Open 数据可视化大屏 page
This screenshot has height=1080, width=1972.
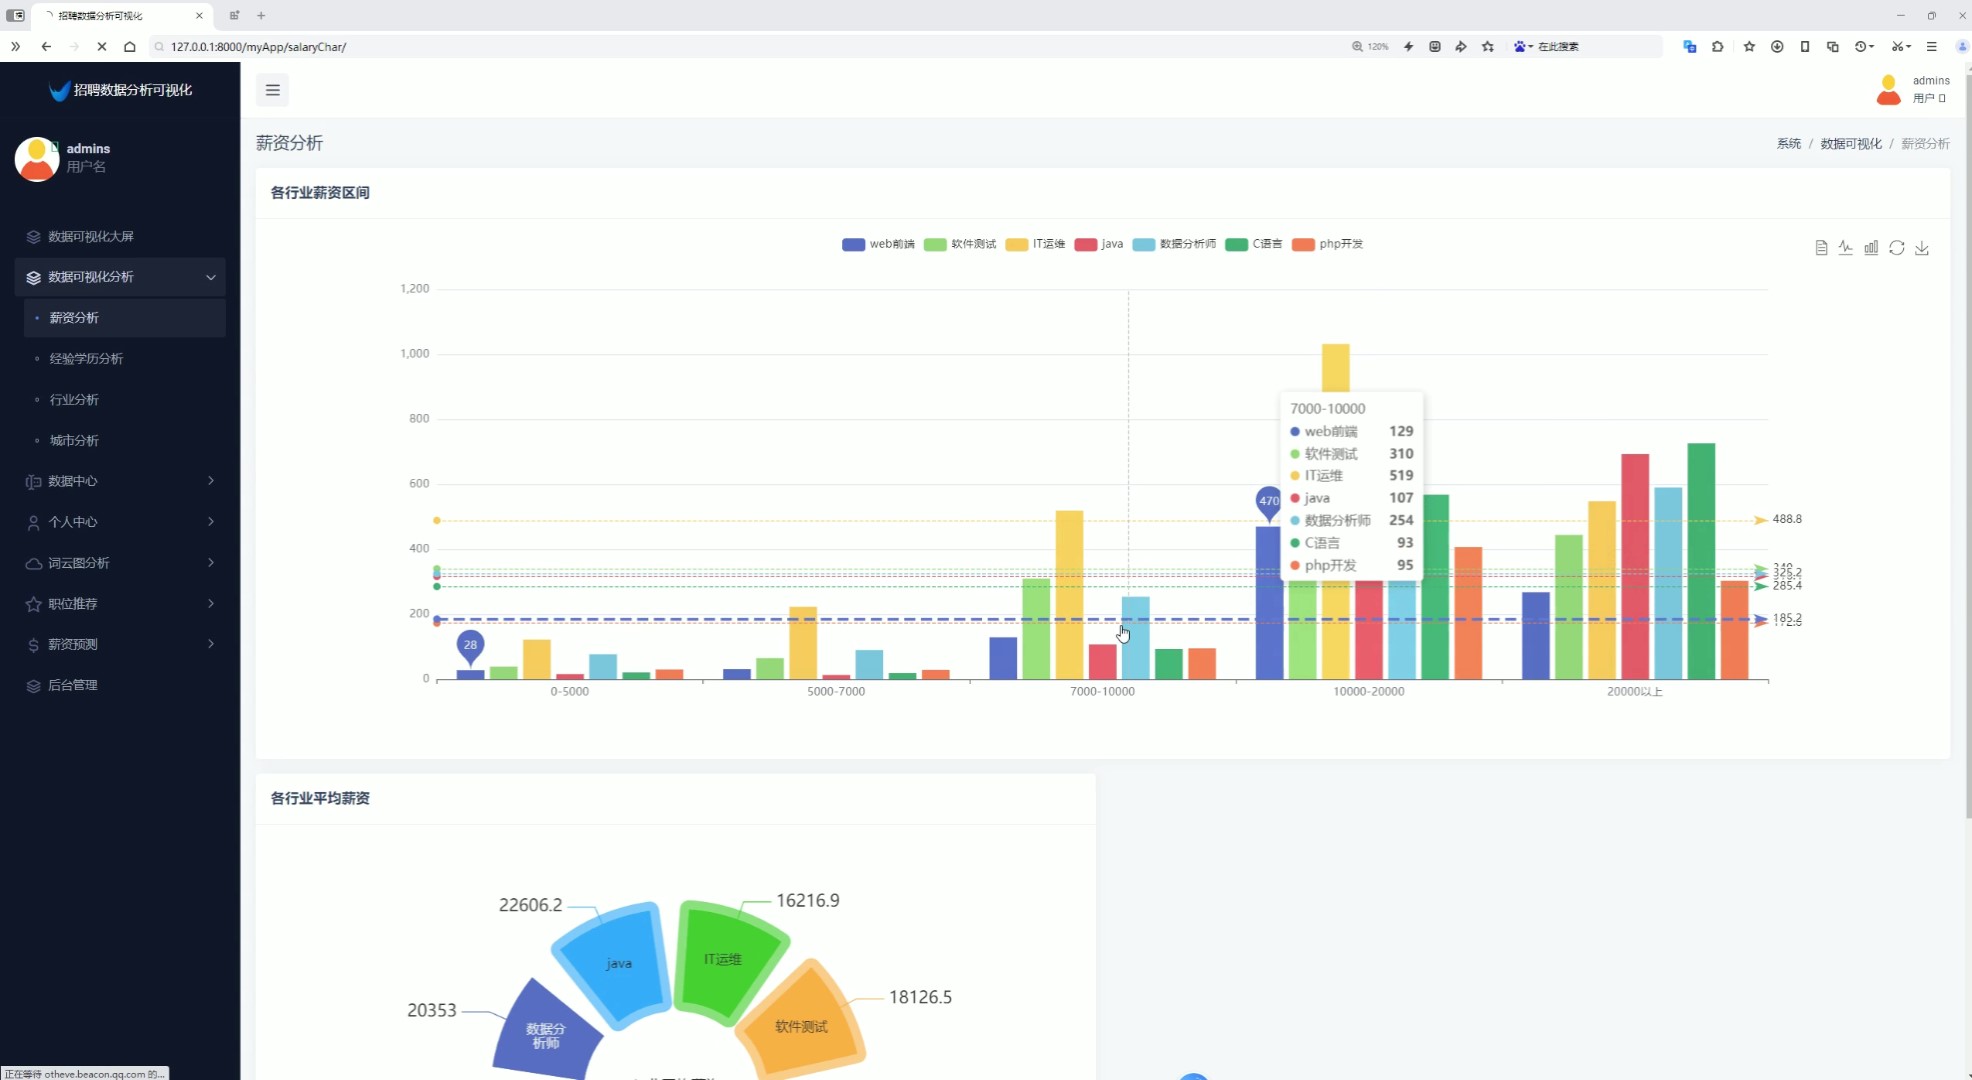point(91,237)
